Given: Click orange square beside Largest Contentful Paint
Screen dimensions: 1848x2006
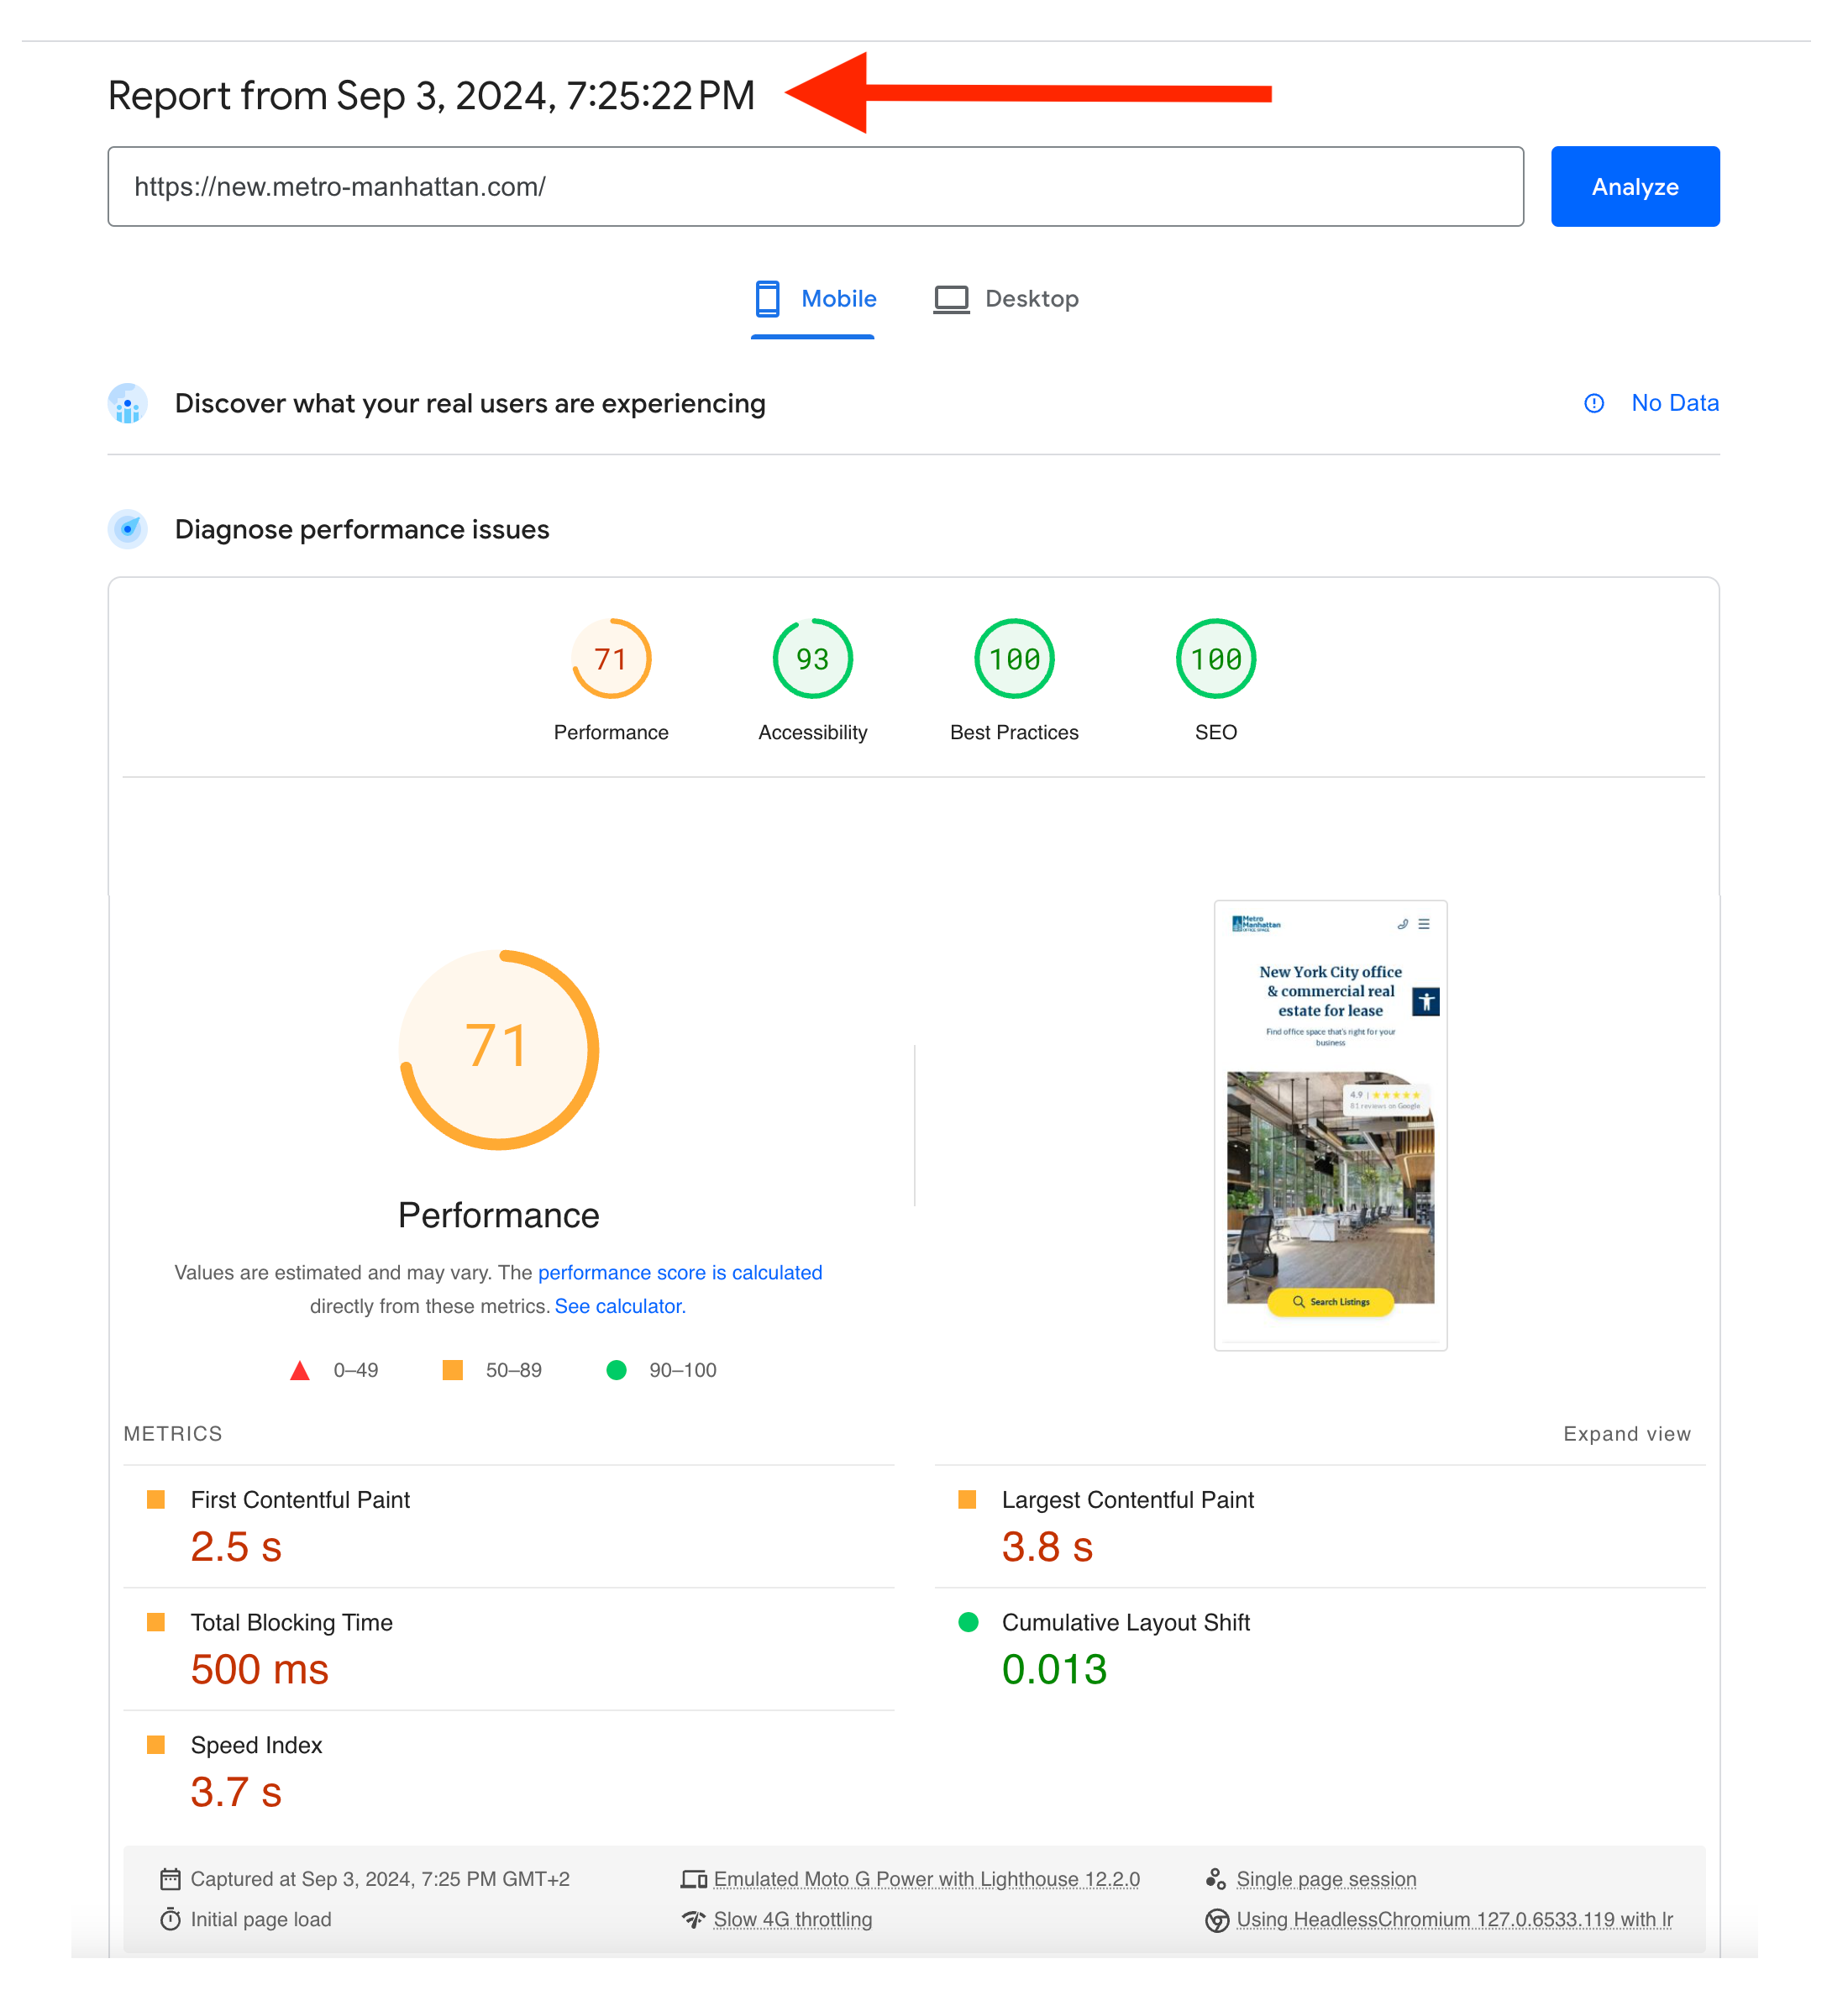Looking at the screenshot, I should (967, 1499).
